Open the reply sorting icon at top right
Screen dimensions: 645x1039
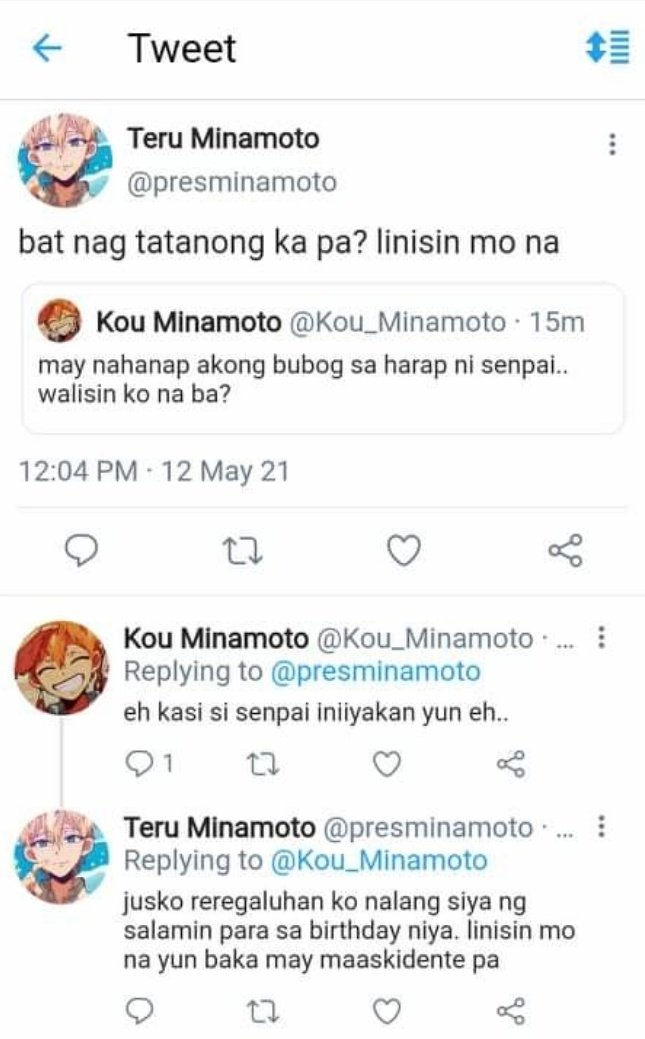pyautogui.click(x=607, y=48)
